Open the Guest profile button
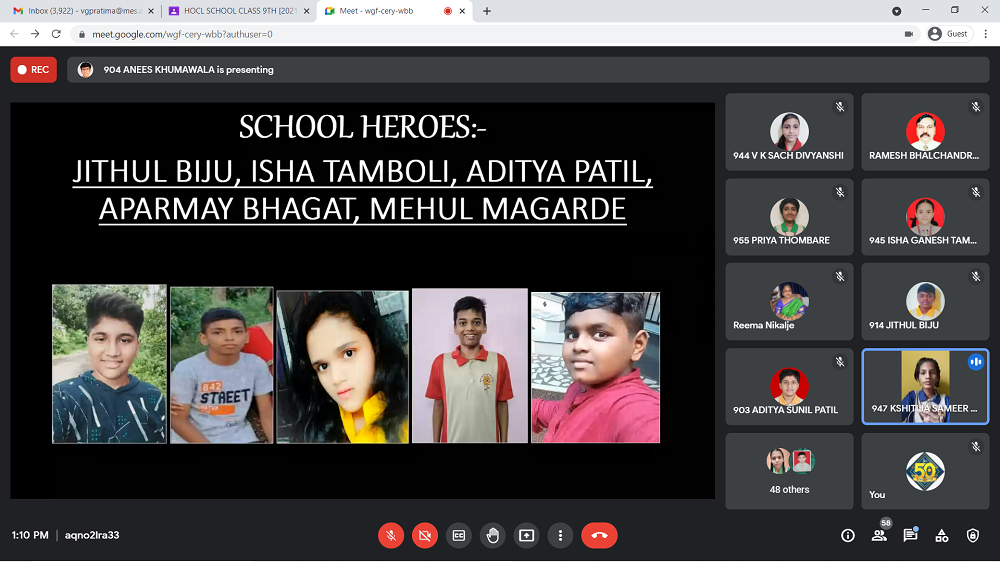 pos(948,33)
